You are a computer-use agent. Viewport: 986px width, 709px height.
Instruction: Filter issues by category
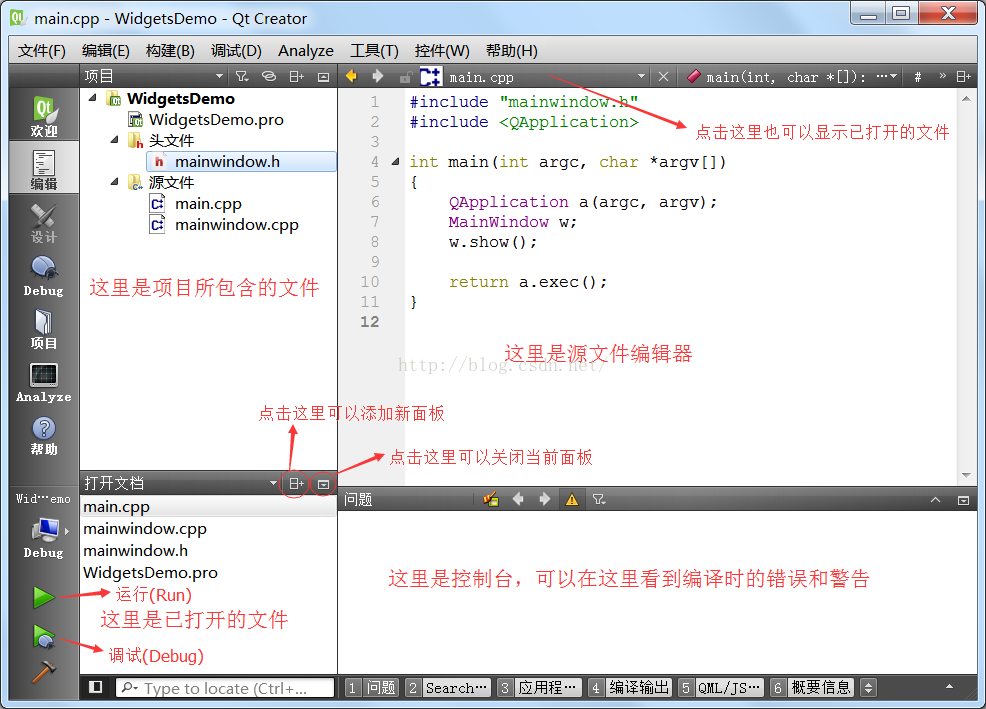pos(599,500)
